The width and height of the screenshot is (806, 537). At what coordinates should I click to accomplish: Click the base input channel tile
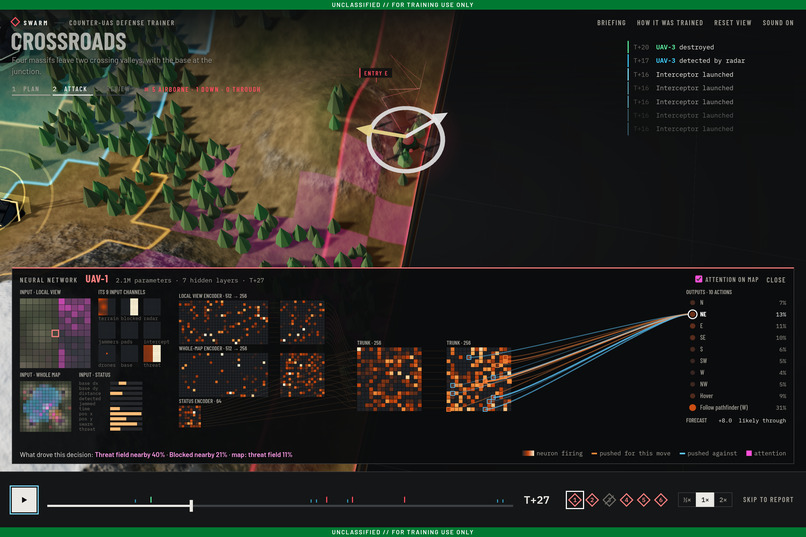click(x=130, y=354)
